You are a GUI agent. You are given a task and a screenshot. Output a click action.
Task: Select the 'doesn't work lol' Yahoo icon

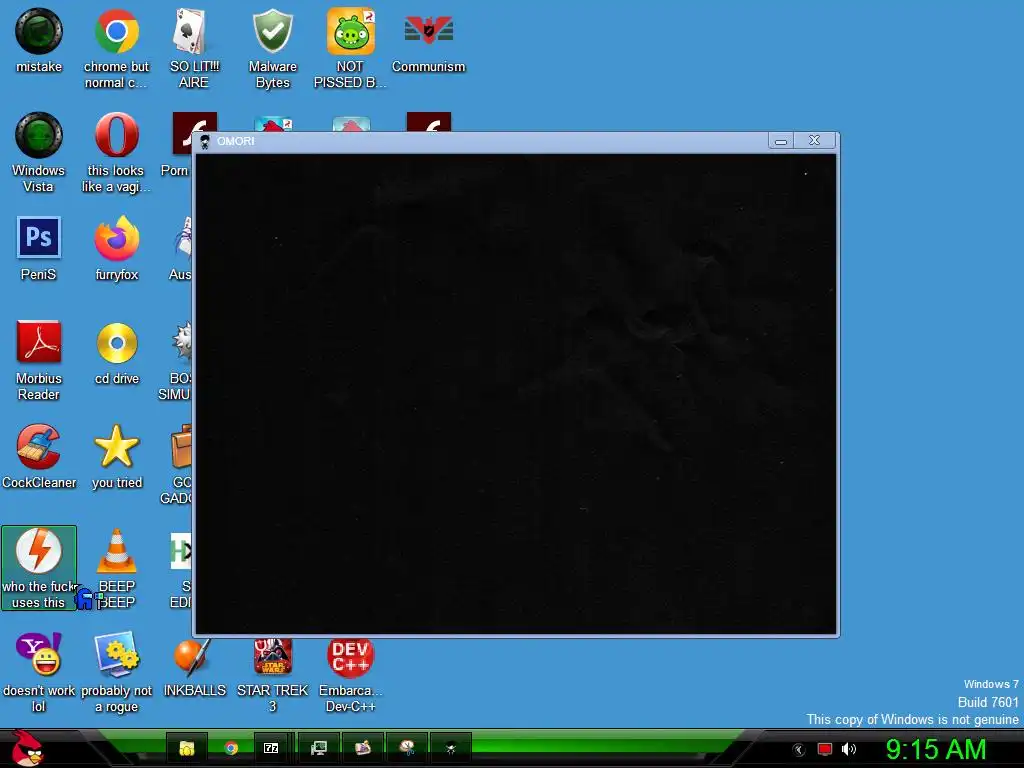pyautogui.click(x=39, y=671)
